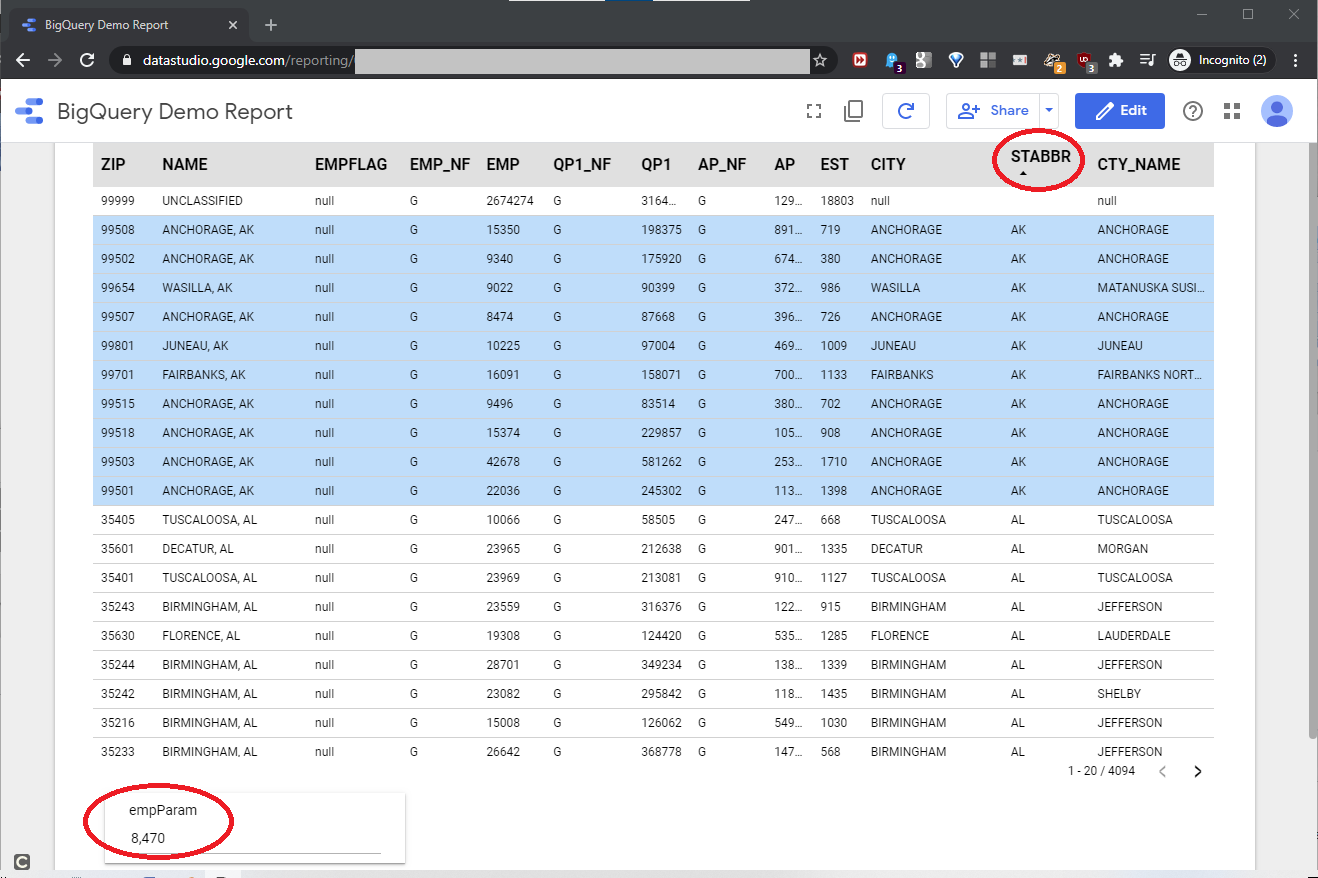Select the FAIRBANKS, AK name cell
Image resolution: width=1318 pixels, height=878 pixels.
pos(204,375)
